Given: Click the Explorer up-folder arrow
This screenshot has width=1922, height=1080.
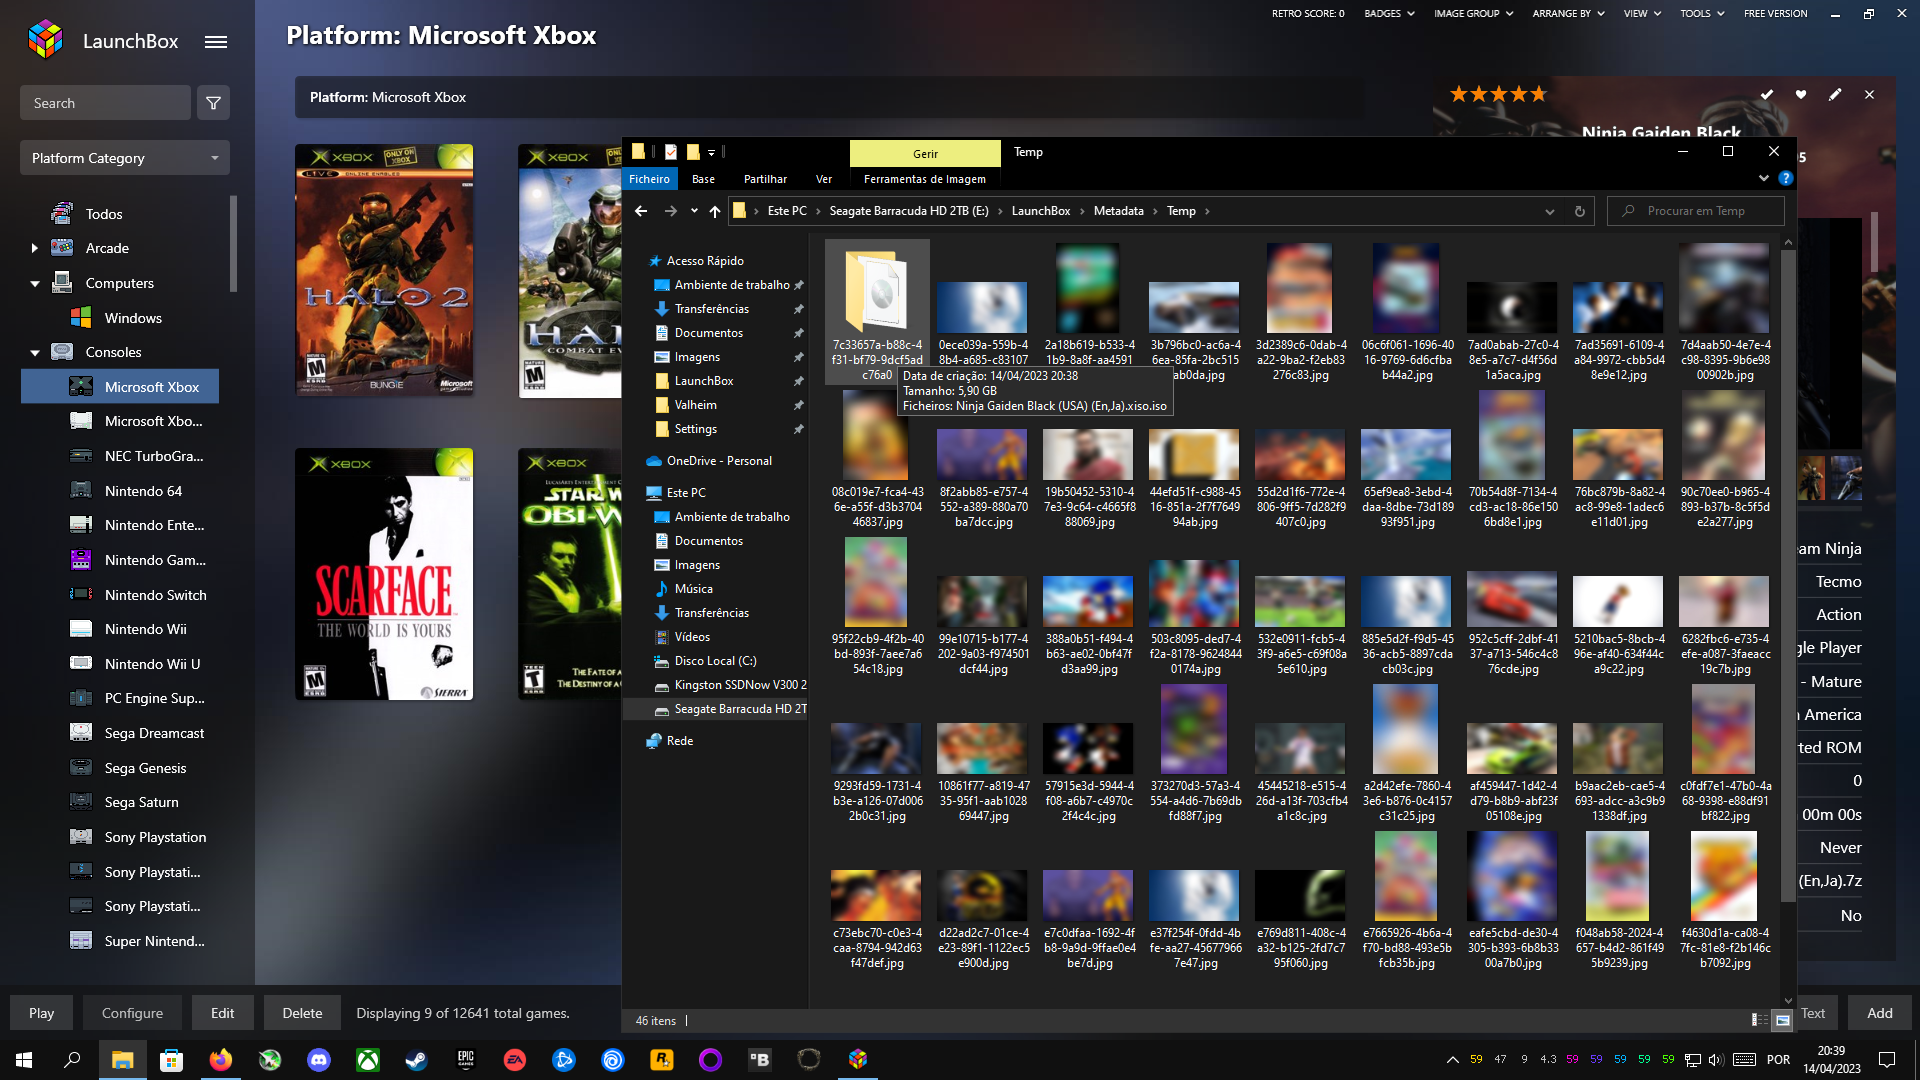Looking at the screenshot, I should 714,211.
